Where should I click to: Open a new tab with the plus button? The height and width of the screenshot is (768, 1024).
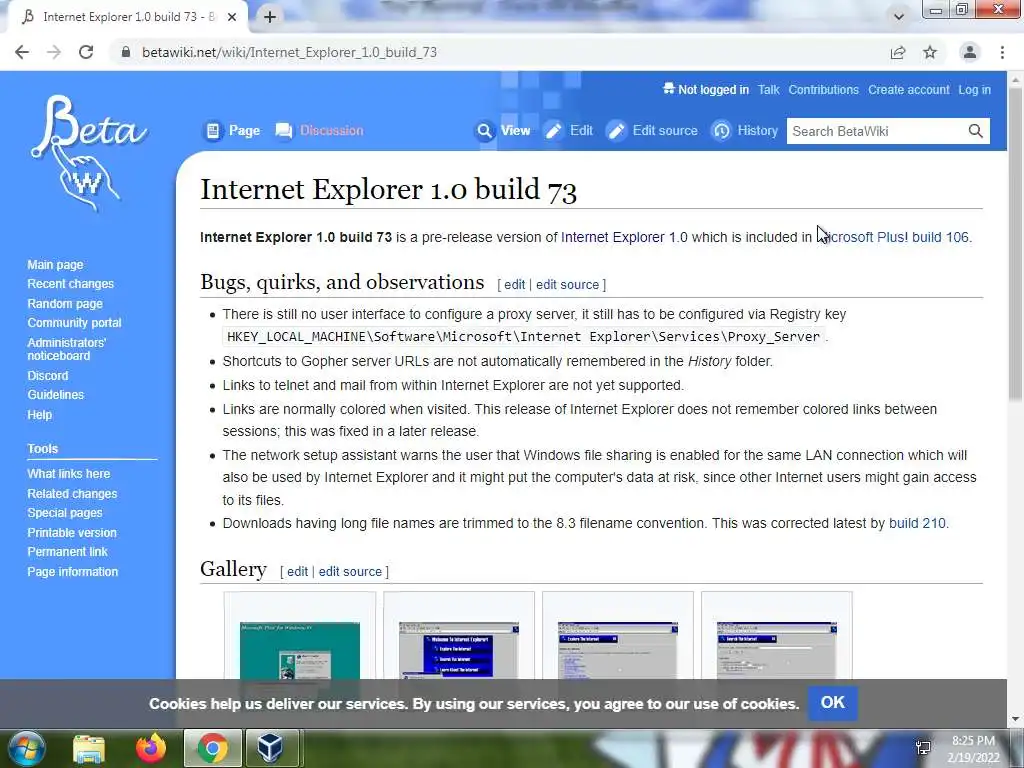(270, 17)
